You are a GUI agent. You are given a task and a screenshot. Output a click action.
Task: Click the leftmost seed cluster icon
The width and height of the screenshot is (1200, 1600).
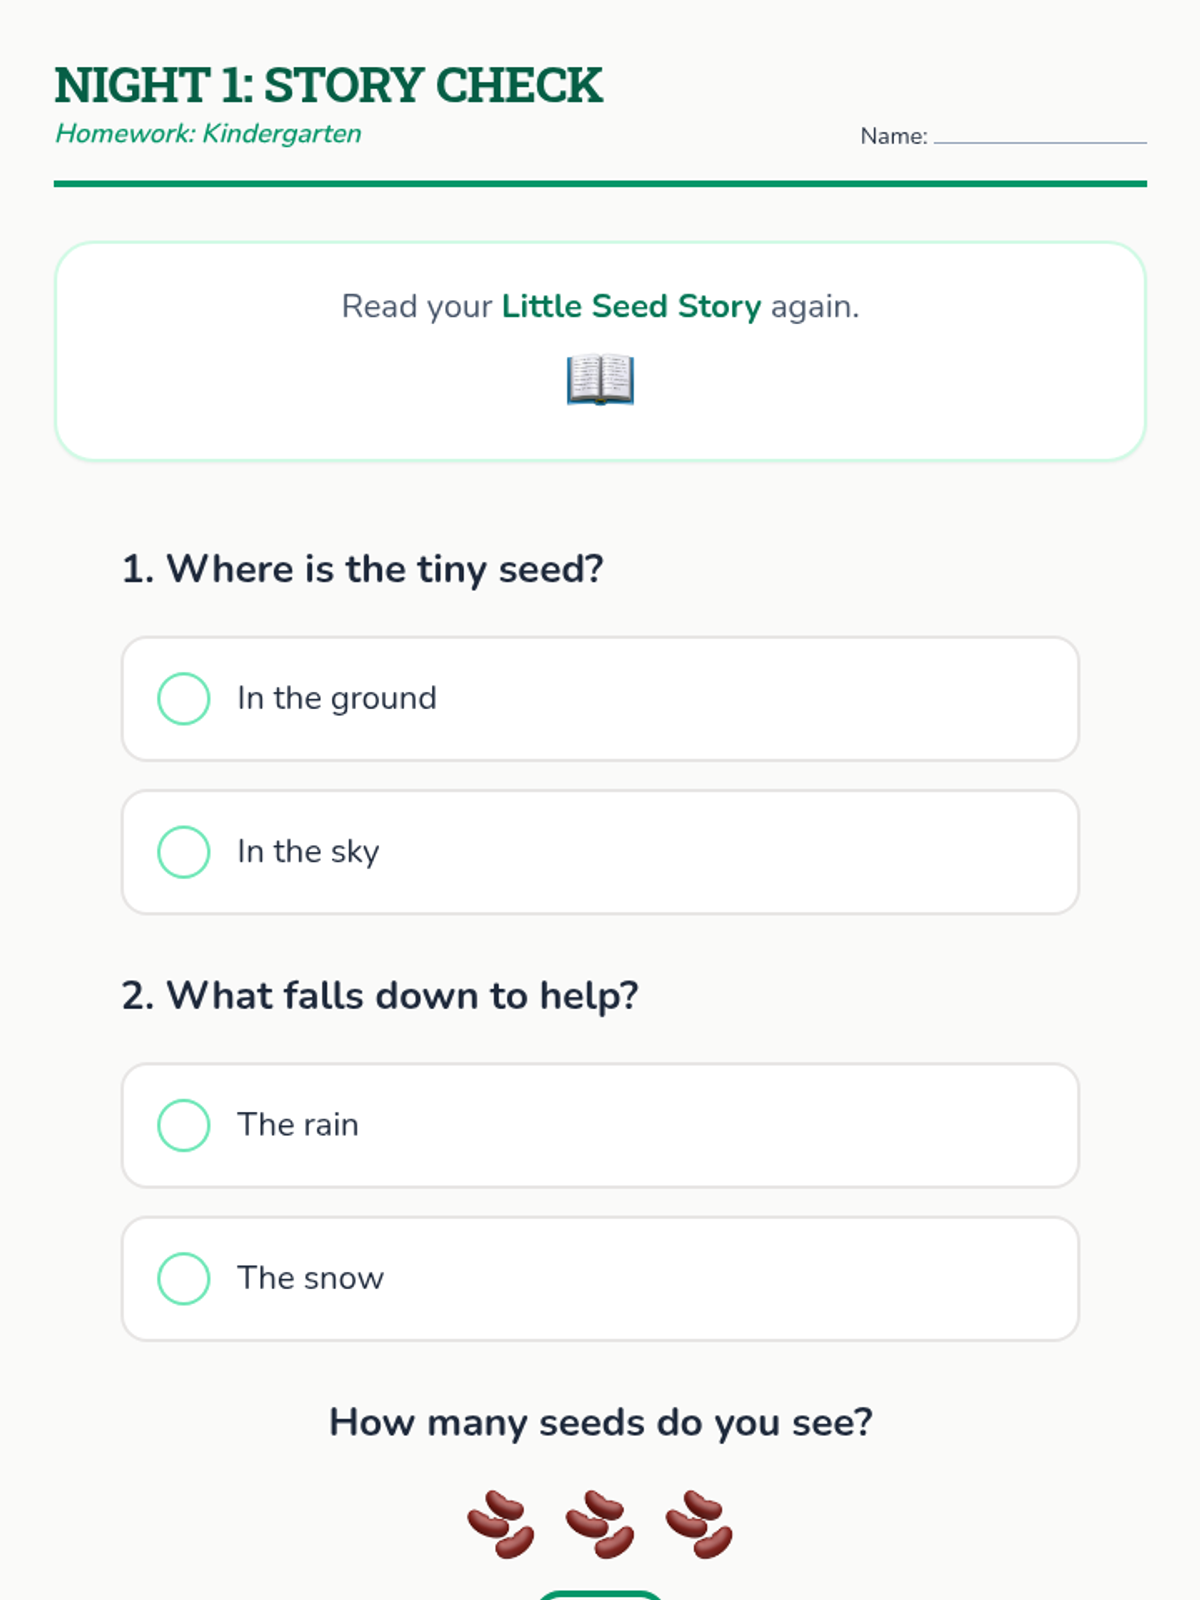(x=501, y=1525)
